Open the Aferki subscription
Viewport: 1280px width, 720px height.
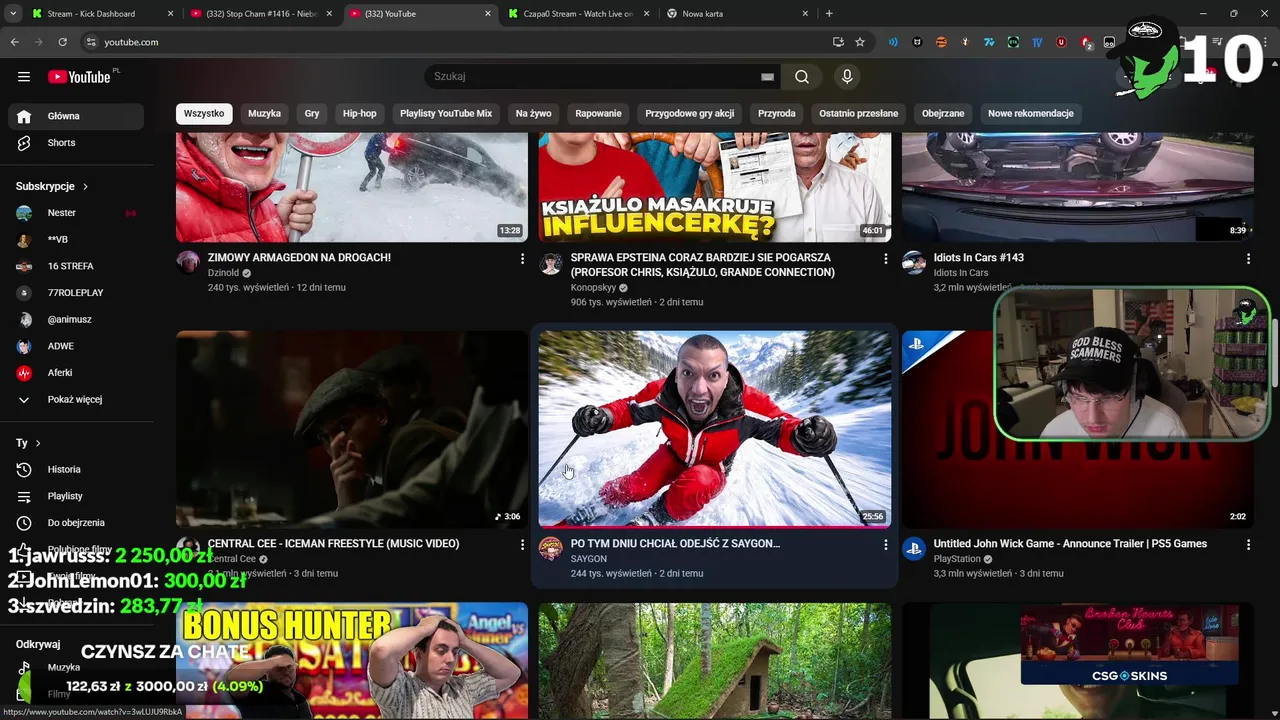76,373
